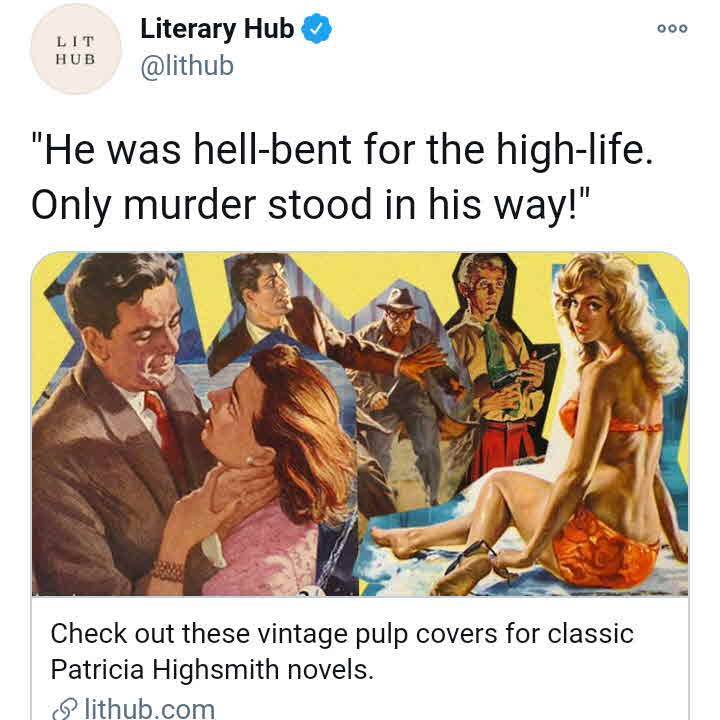Open the @lithub handle
The height and width of the screenshot is (720, 720).
coord(187,66)
